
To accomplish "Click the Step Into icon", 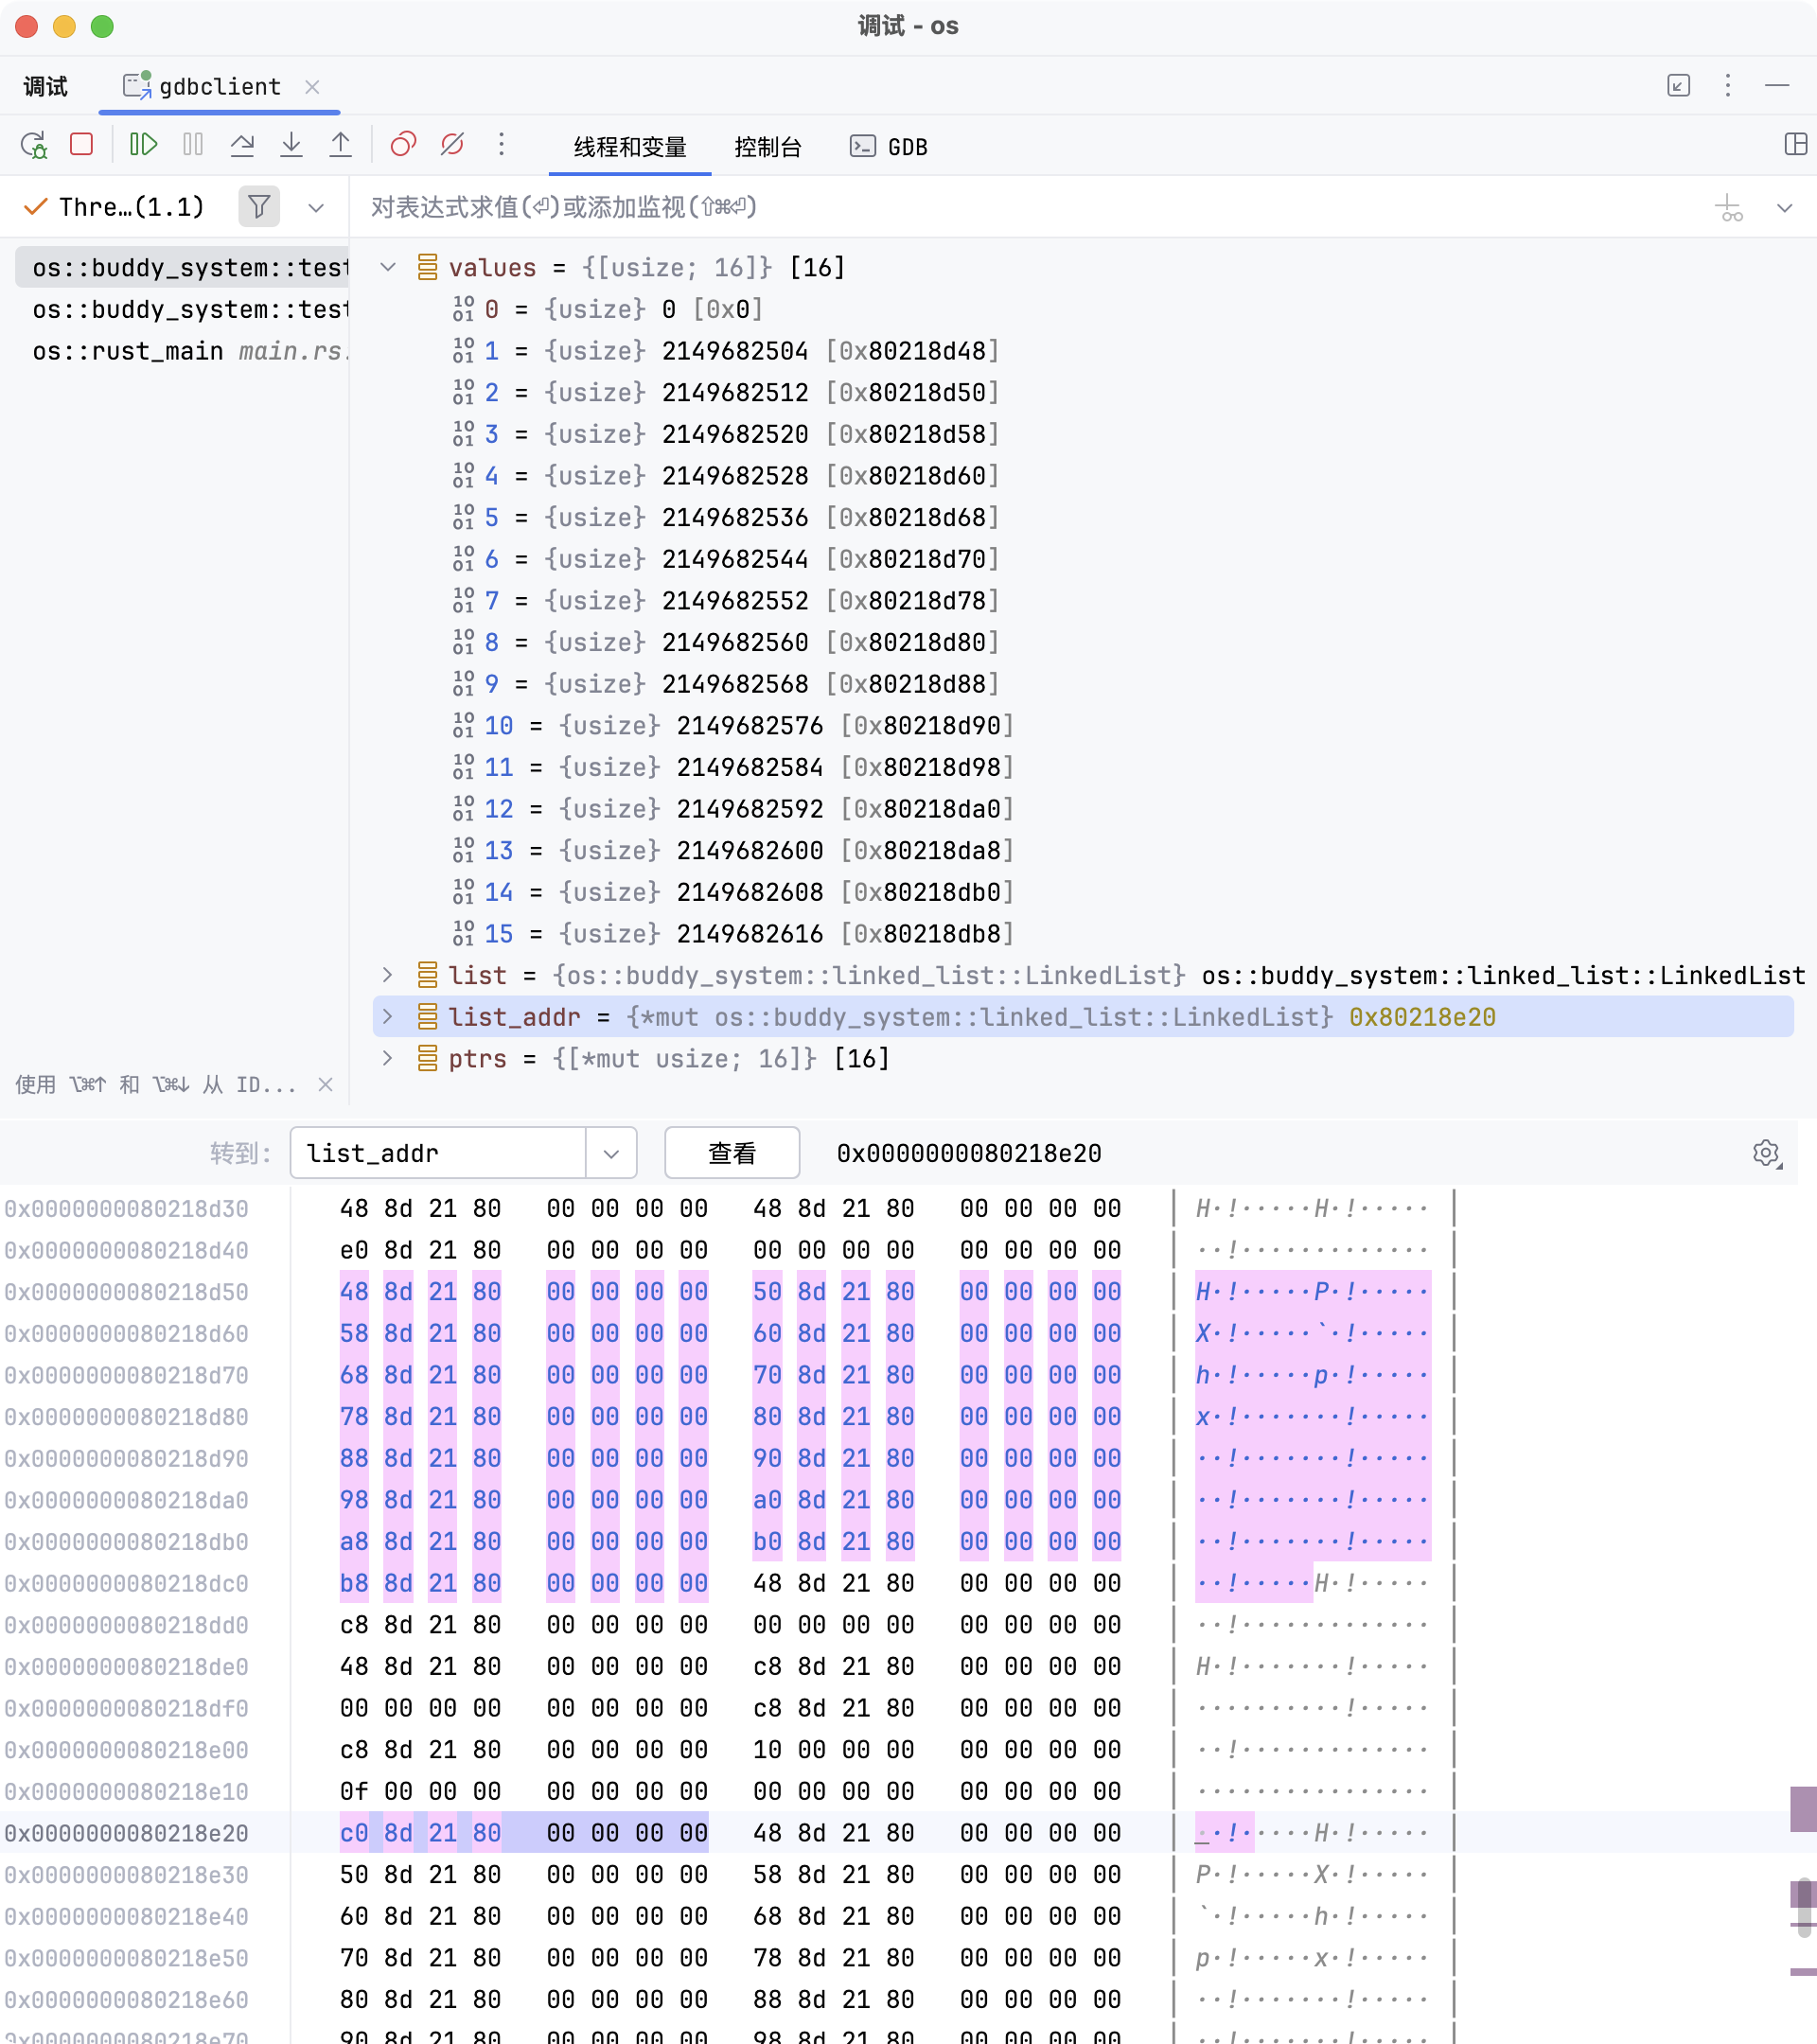I will click(x=291, y=146).
